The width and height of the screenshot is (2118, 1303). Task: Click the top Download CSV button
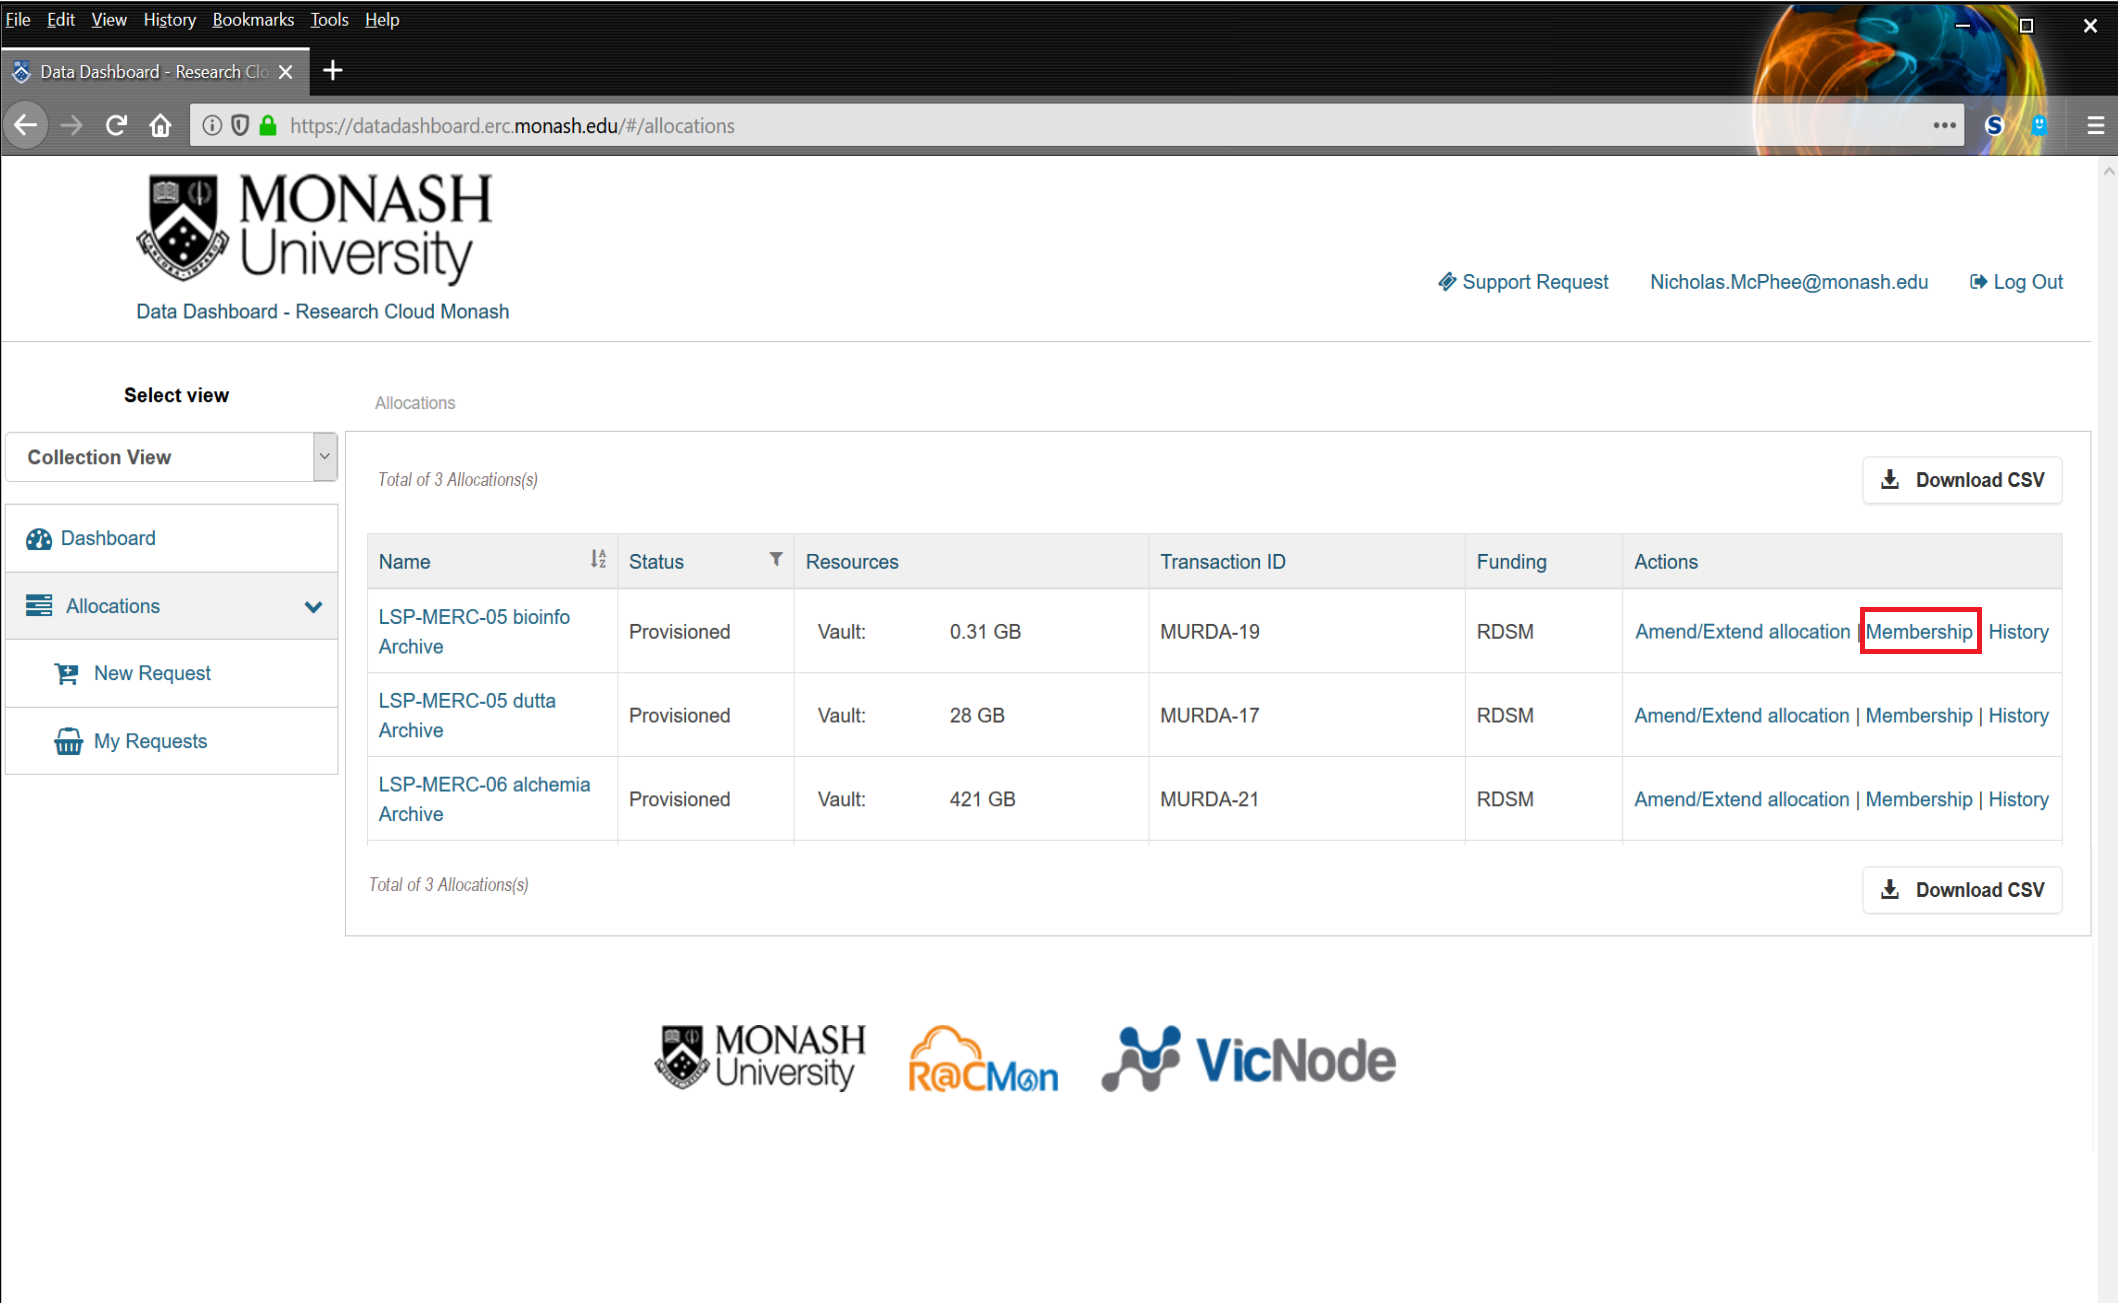click(1962, 480)
